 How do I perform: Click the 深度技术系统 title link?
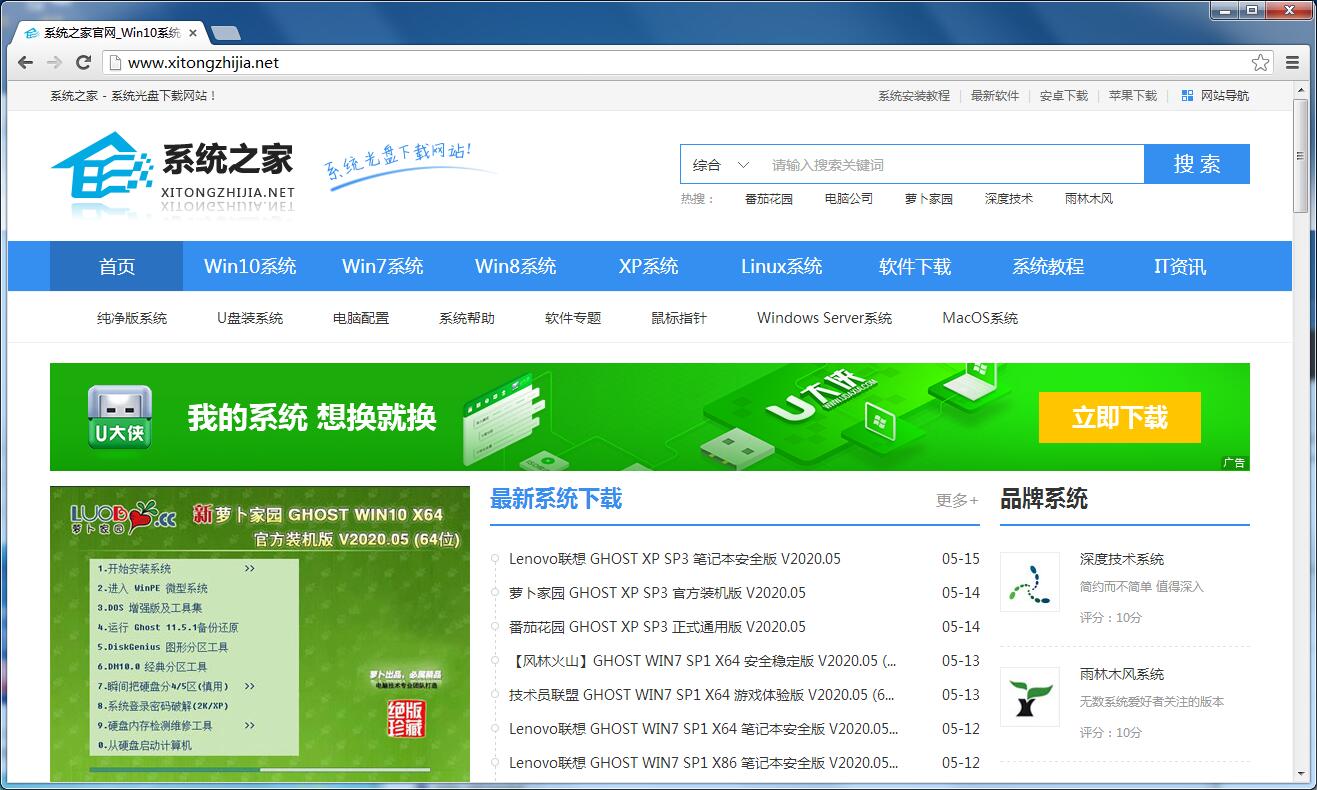[x=1122, y=559]
